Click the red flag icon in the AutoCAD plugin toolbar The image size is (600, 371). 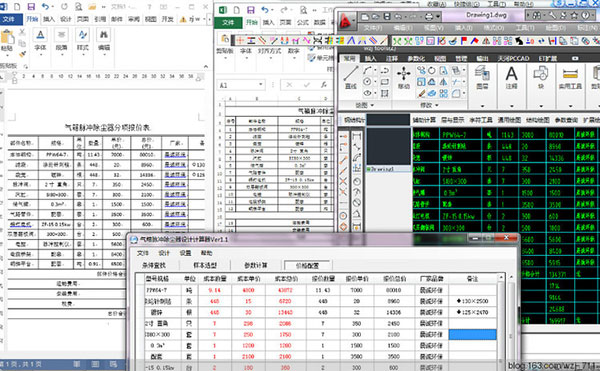point(464,41)
